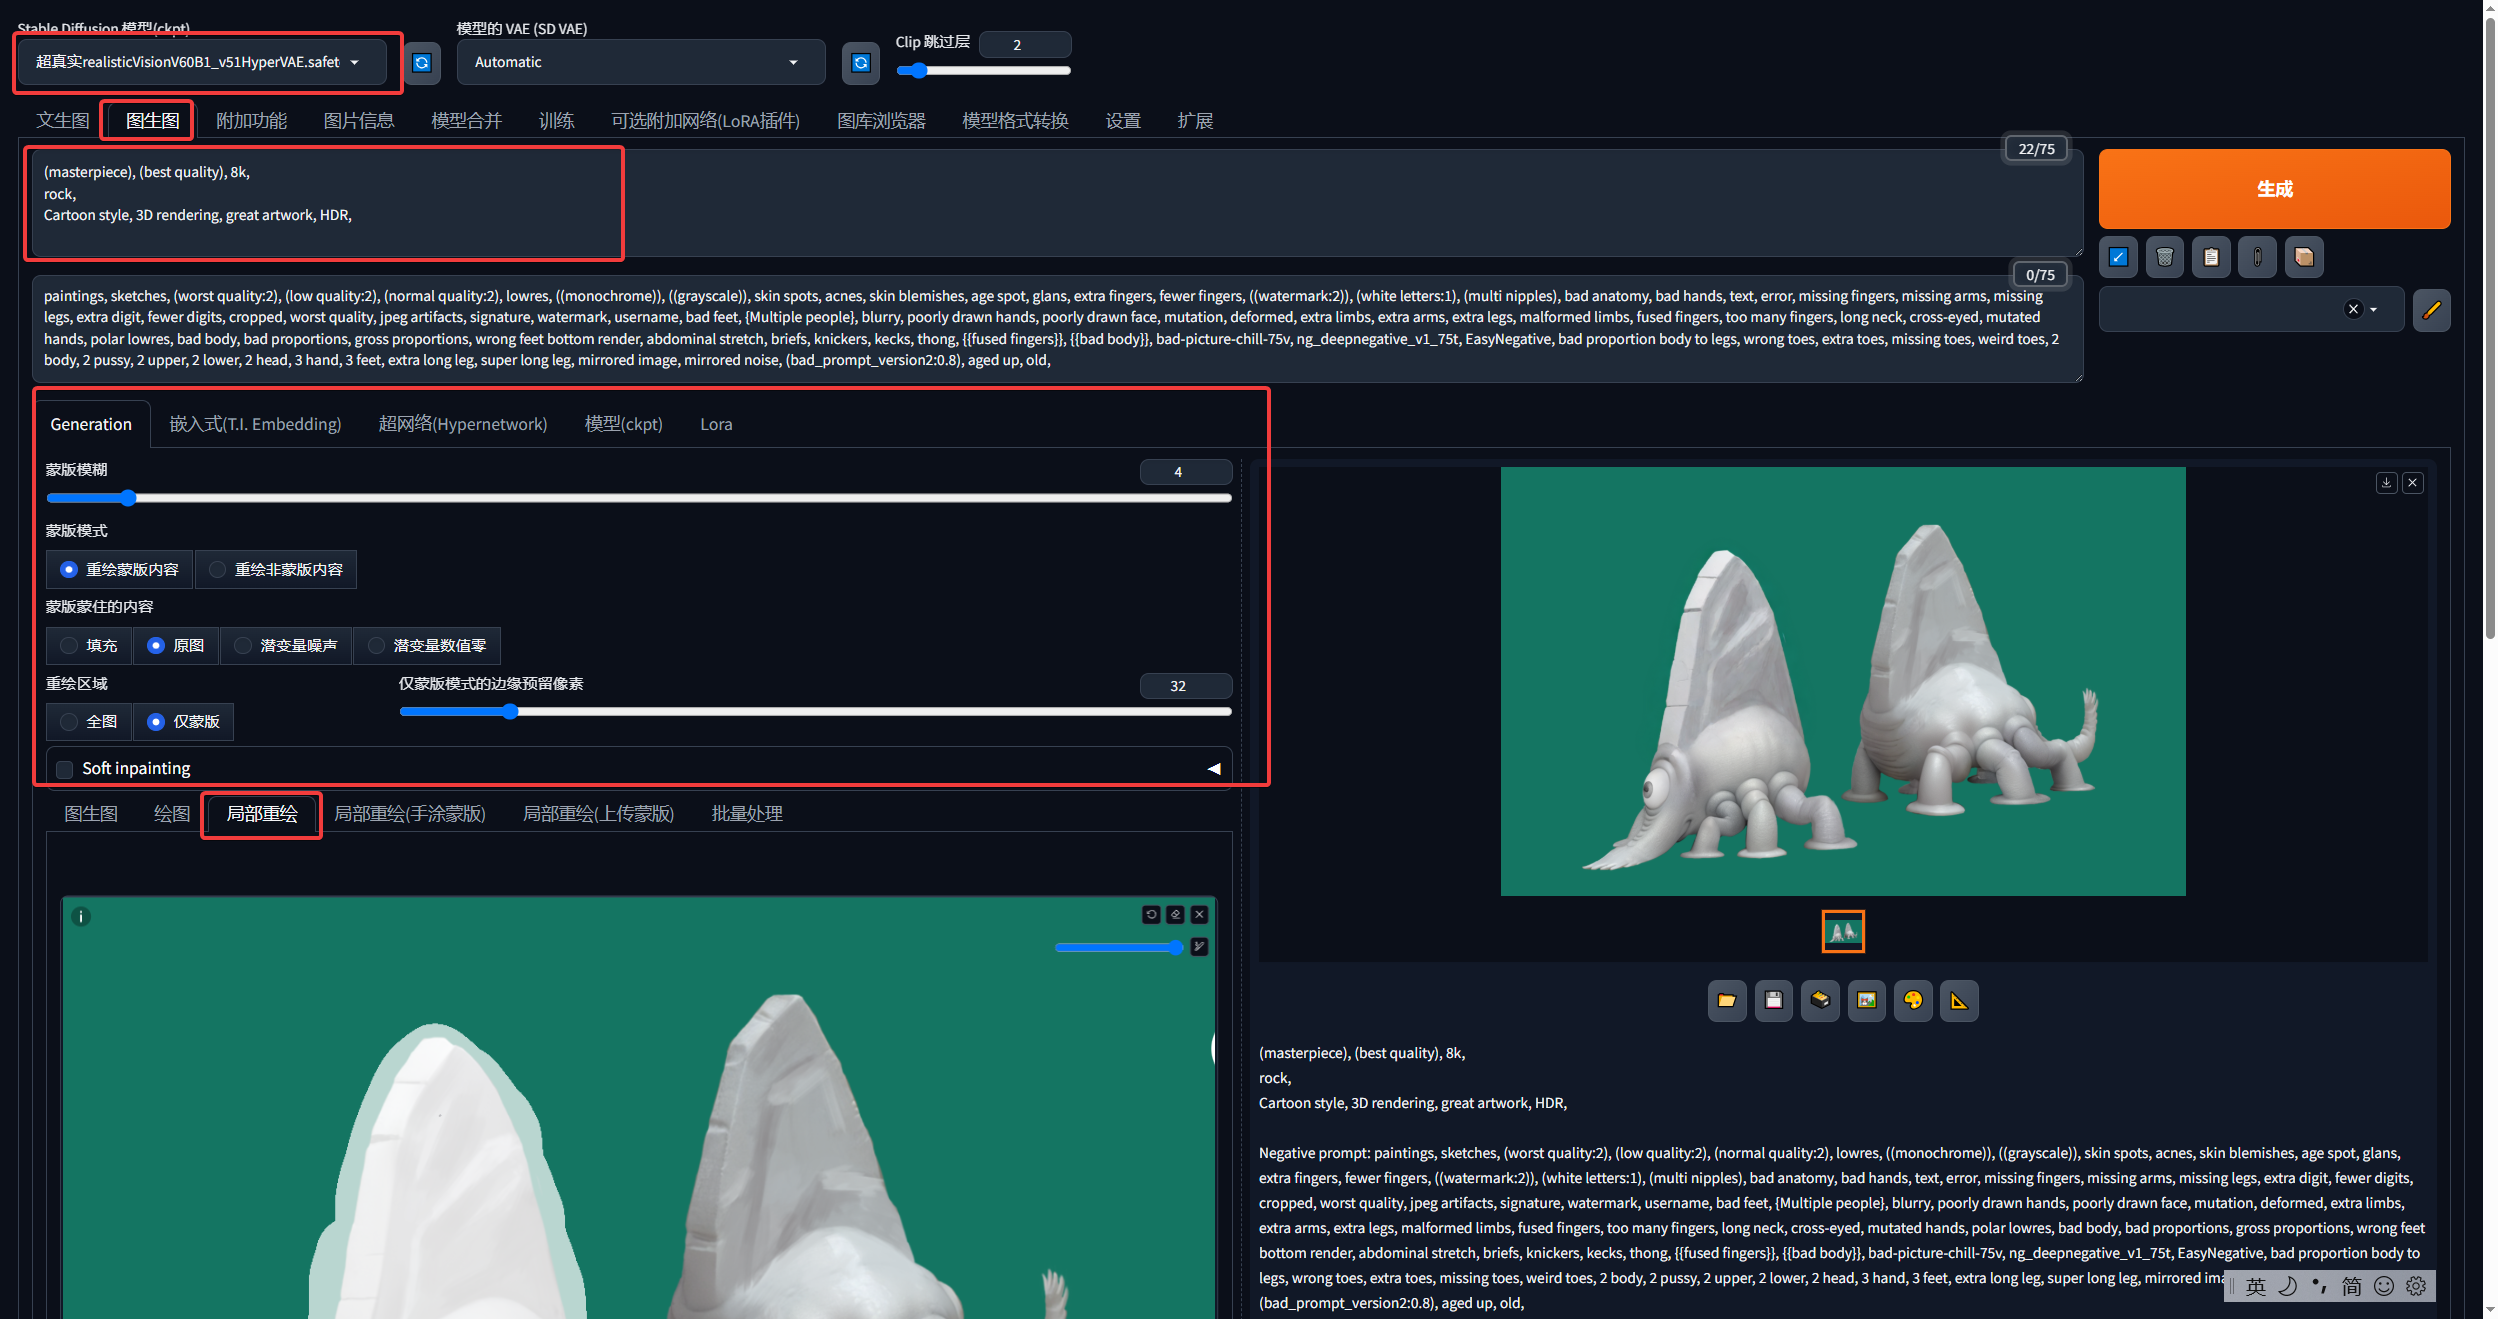The width and height of the screenshot is (2498, 1319).
Task: Expand the Soft inpainting section arrow
Action: click(1214, 769)
